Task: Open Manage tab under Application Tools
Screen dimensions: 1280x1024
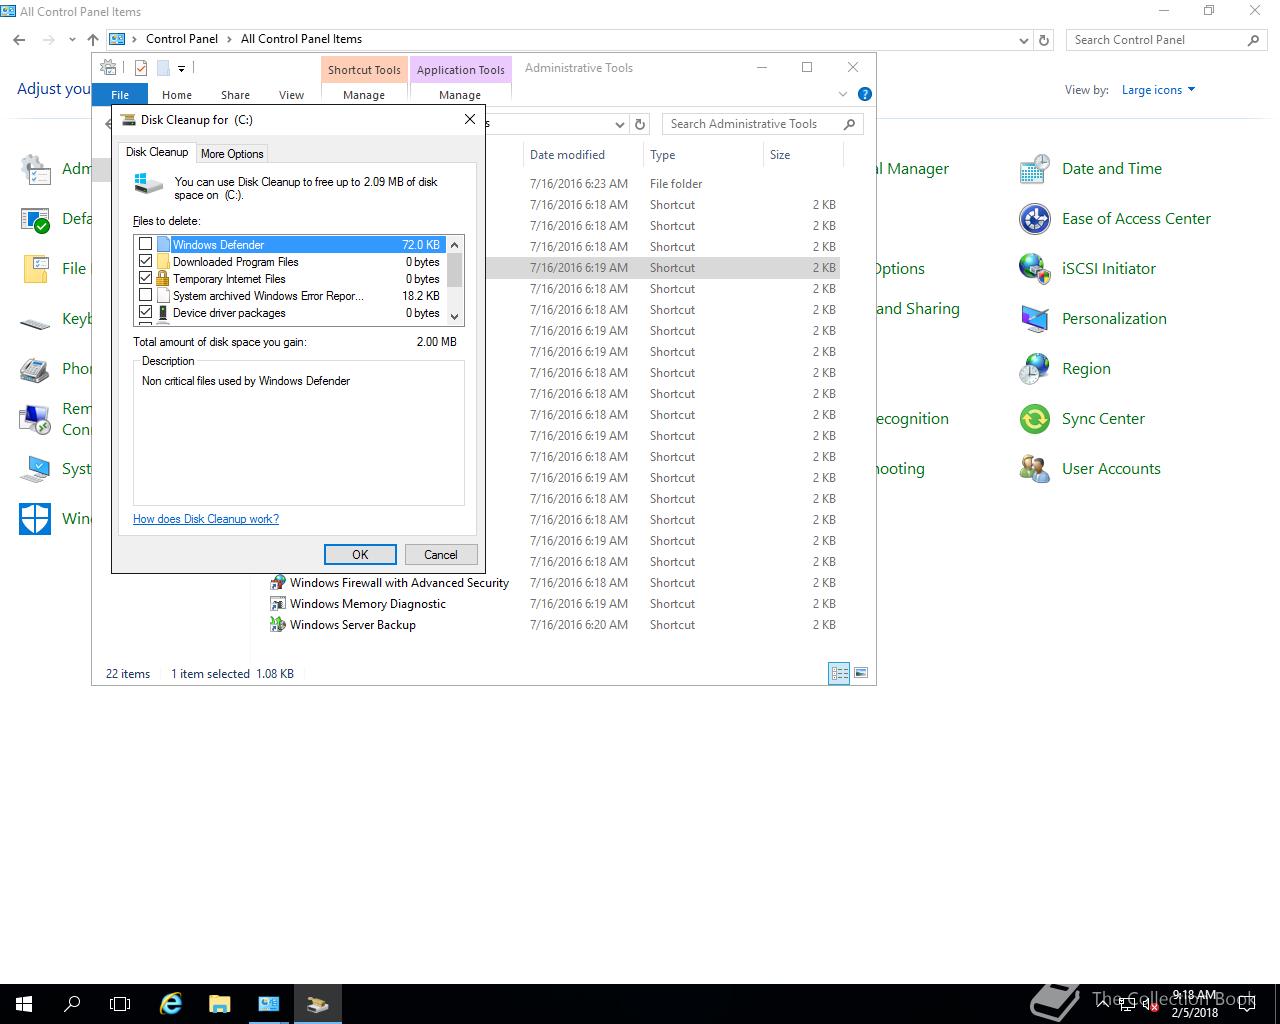Action: point(460,95)
